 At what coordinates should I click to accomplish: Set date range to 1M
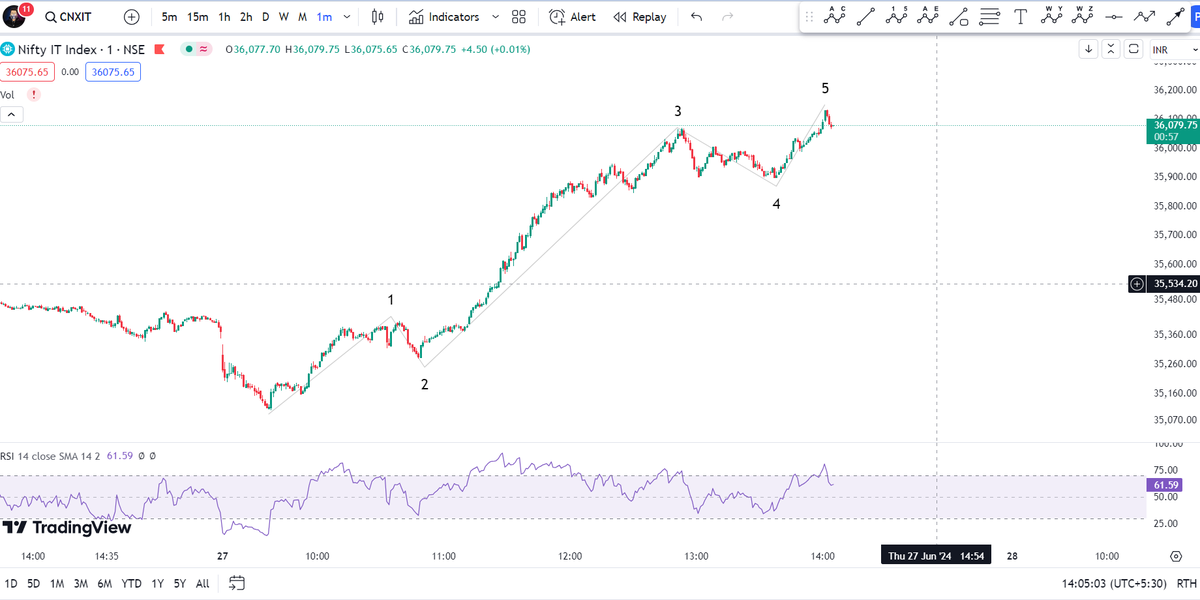point(57,583)
